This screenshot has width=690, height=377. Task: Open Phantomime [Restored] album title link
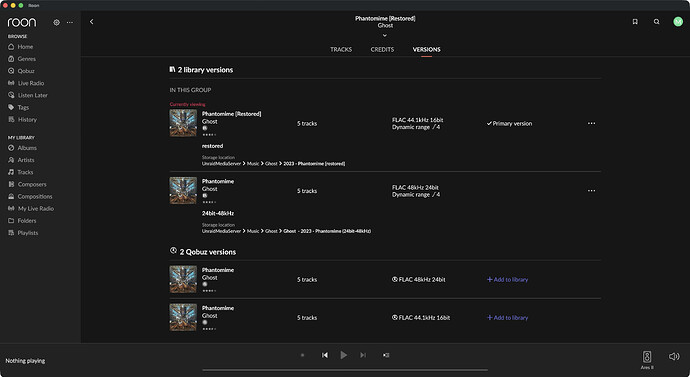[231, 114]
